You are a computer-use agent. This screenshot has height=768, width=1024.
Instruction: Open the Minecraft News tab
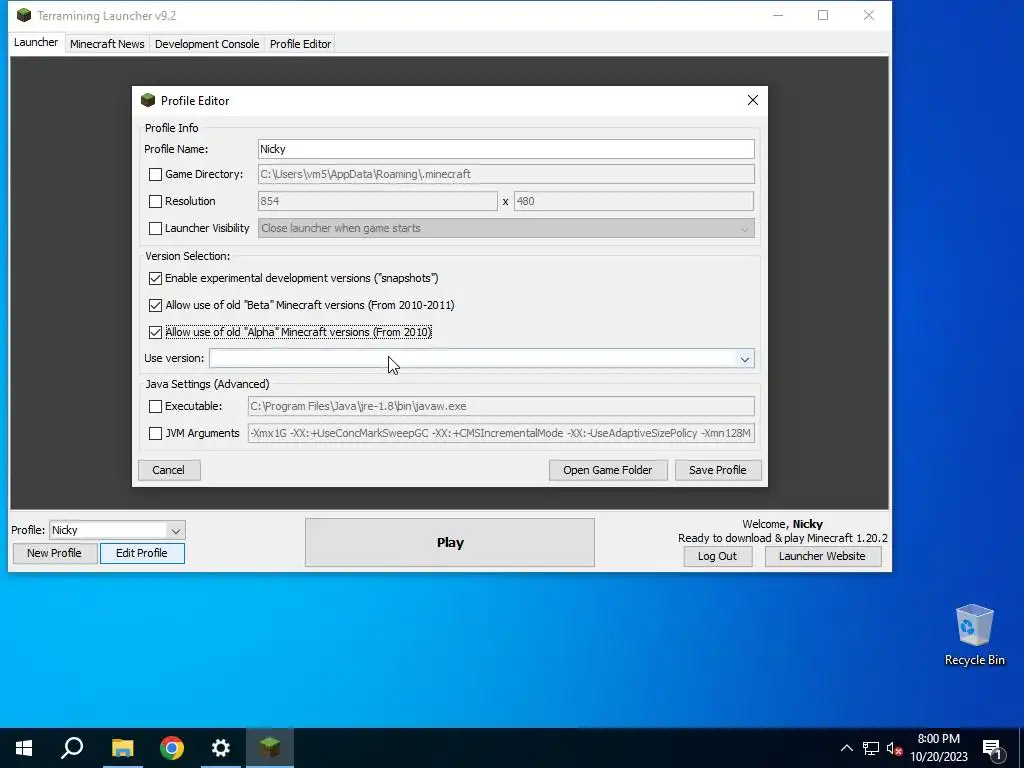(107, 44)
